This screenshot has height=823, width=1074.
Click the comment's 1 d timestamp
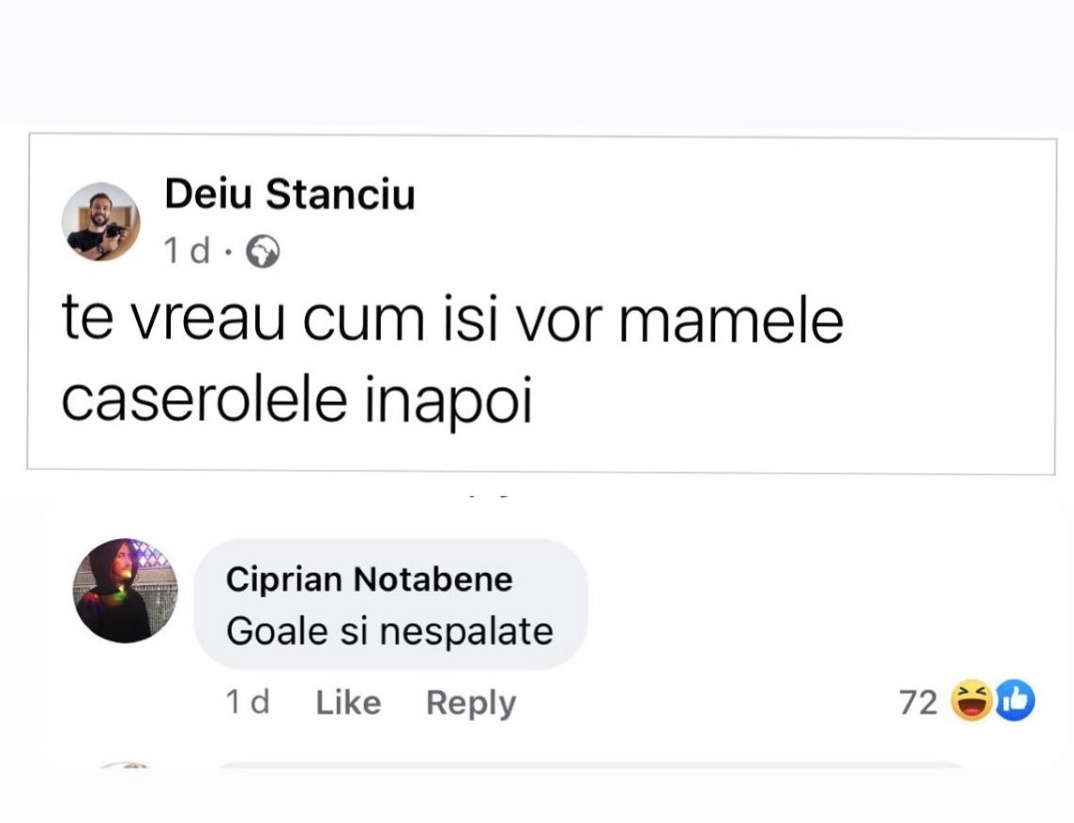coord(247,703)
